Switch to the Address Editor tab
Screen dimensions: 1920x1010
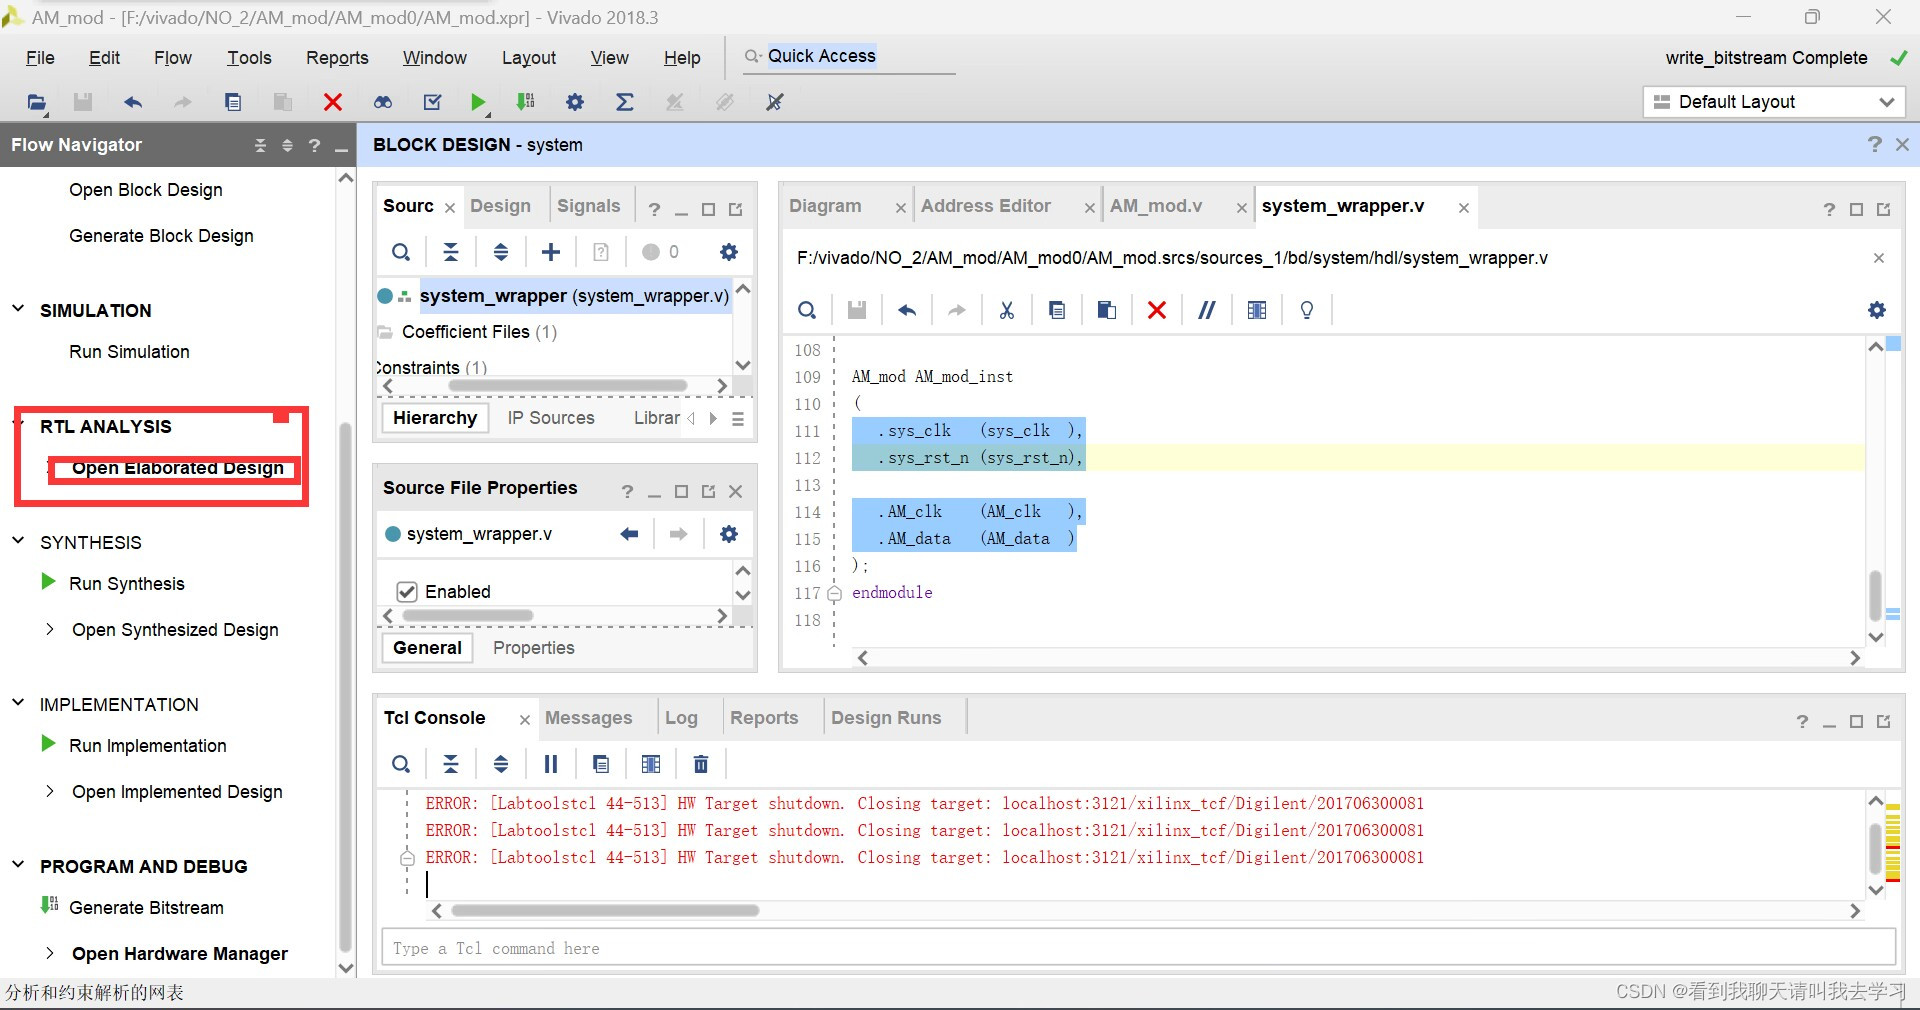coord(986,206)
